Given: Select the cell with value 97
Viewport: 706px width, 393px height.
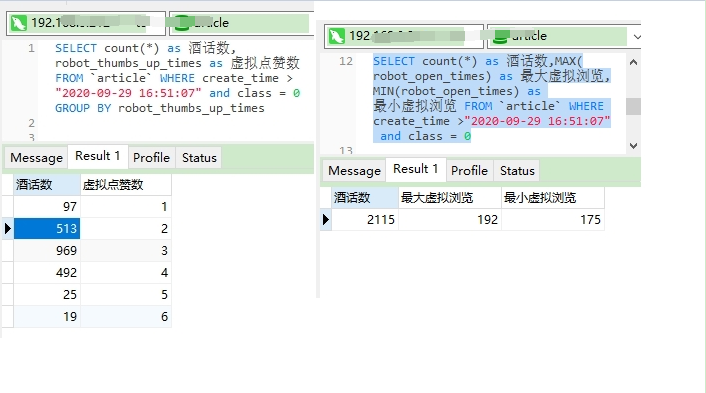Looking at the screenshot, I should (x=47, y=207).
